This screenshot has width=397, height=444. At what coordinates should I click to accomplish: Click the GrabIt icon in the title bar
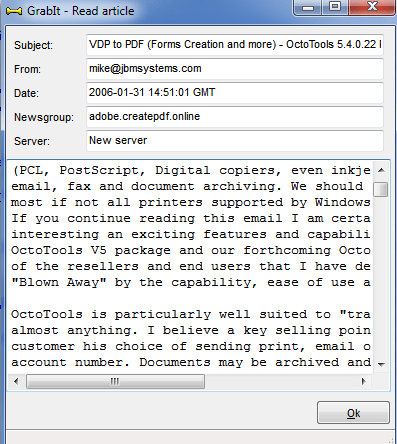[14, 11]
